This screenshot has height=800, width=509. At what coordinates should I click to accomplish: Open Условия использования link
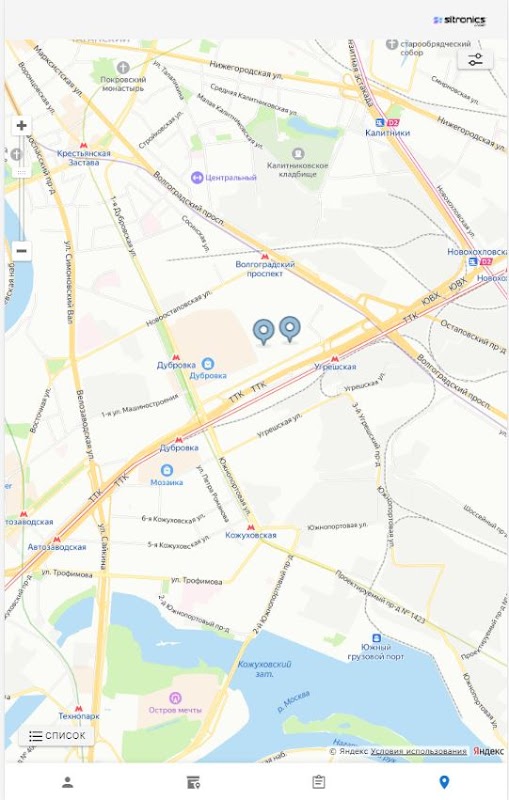418,752
